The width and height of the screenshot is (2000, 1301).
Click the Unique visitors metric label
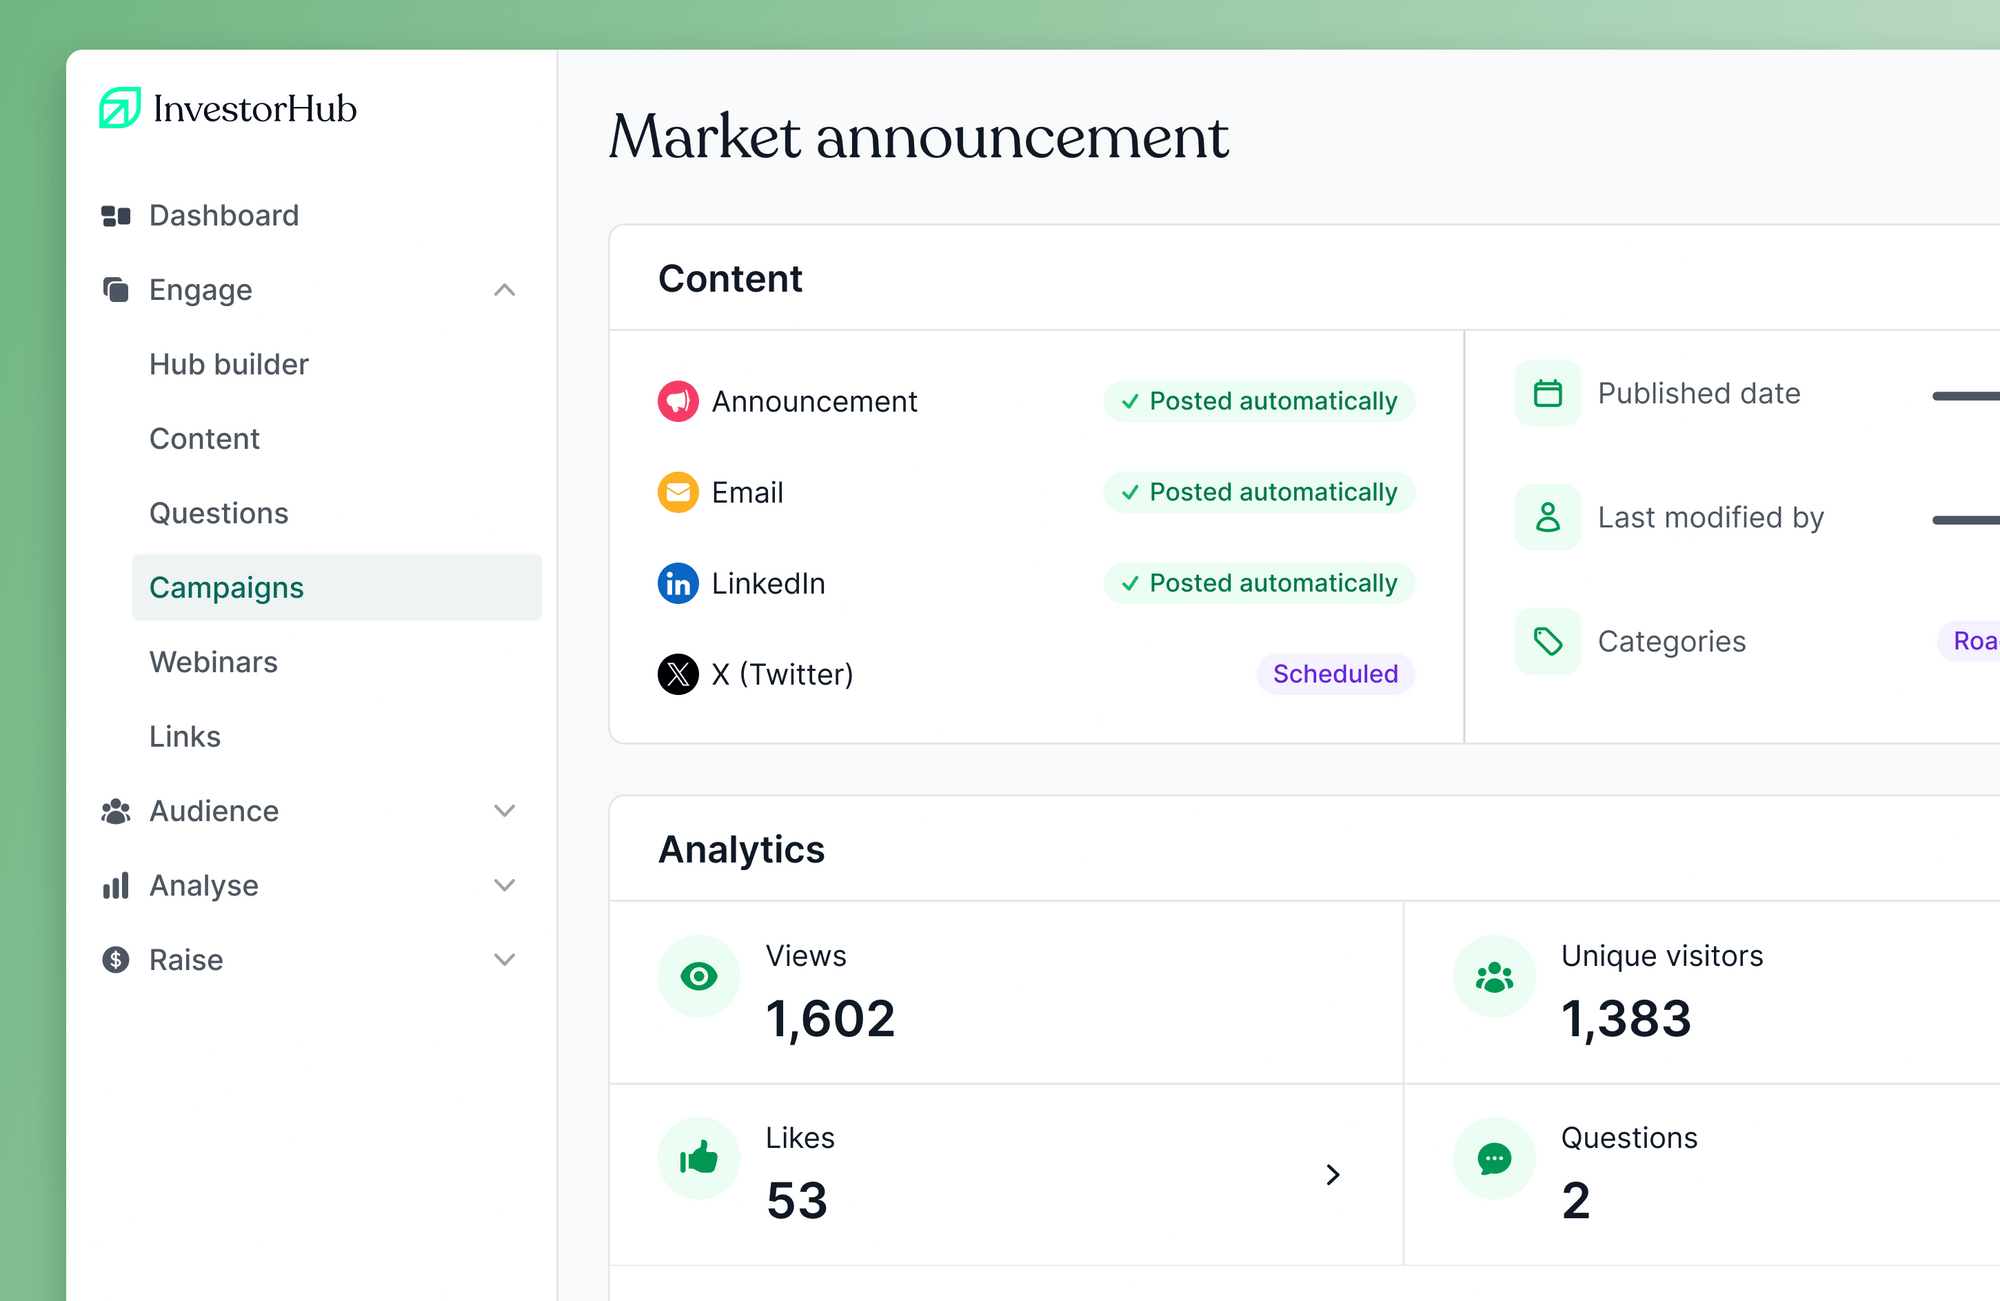pos(1662,956)
